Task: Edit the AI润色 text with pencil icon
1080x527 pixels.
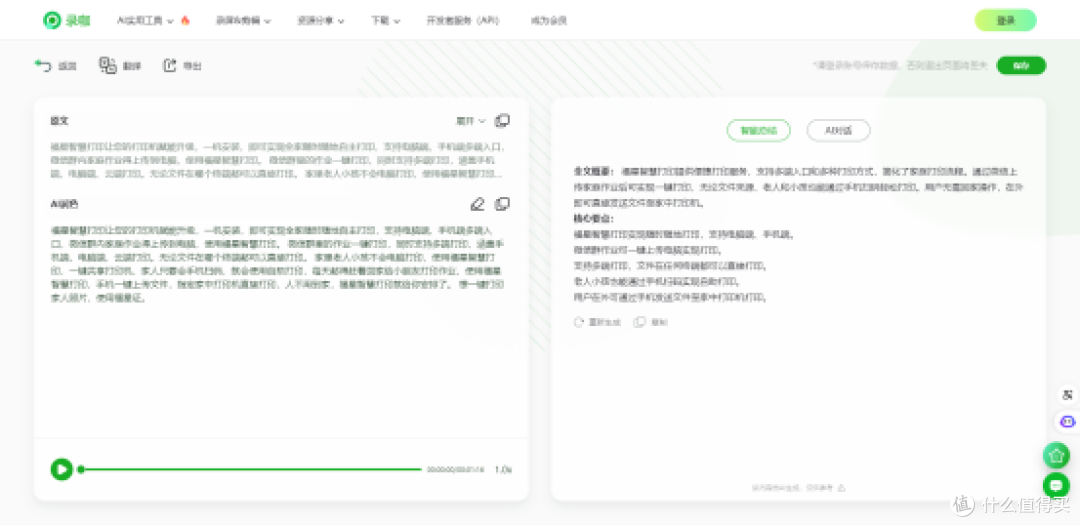Action: coord(477,204)
